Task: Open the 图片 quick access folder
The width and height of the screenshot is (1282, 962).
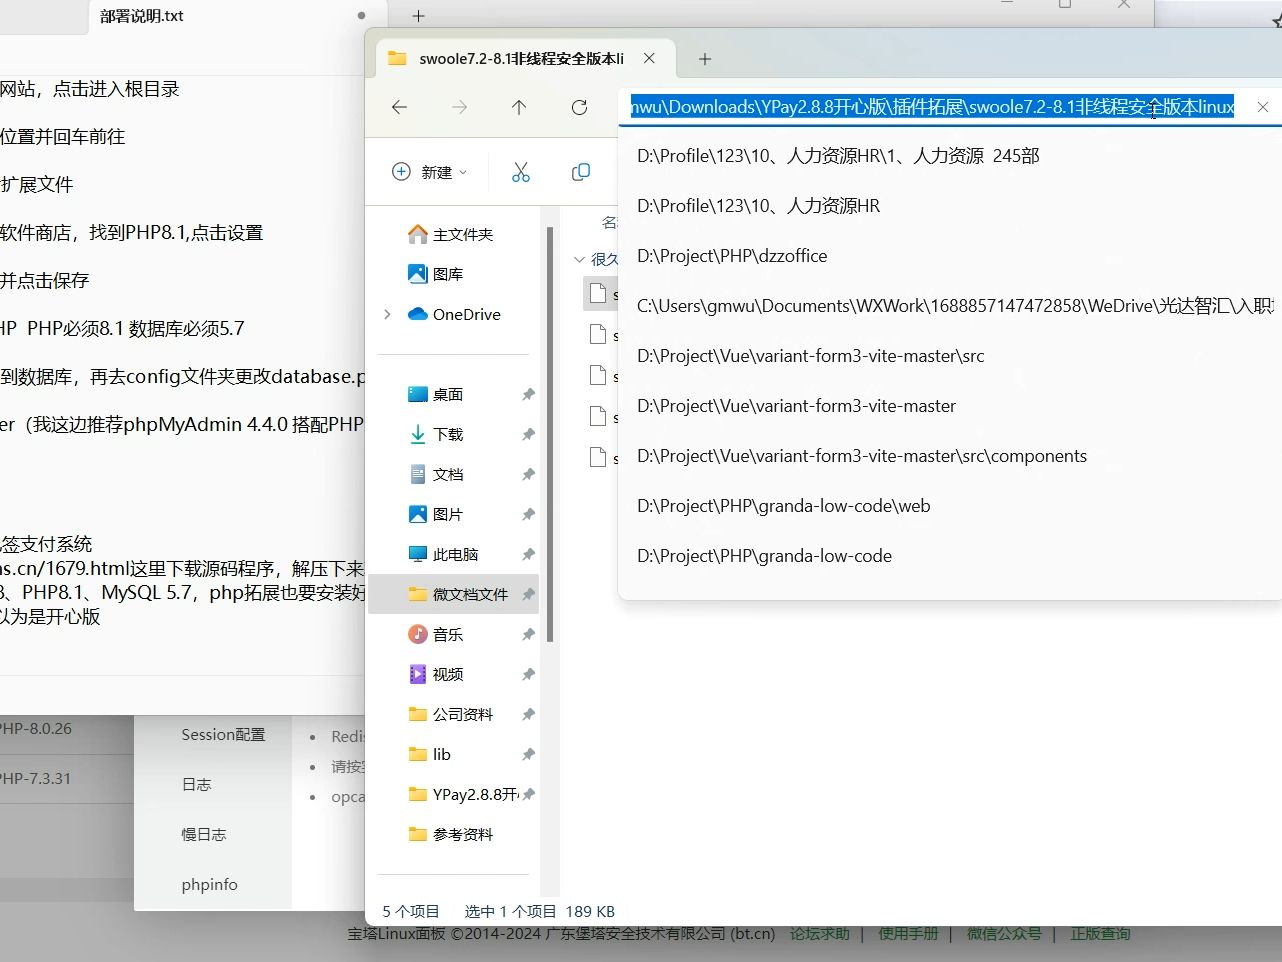Action: click(x=436, y=514)
